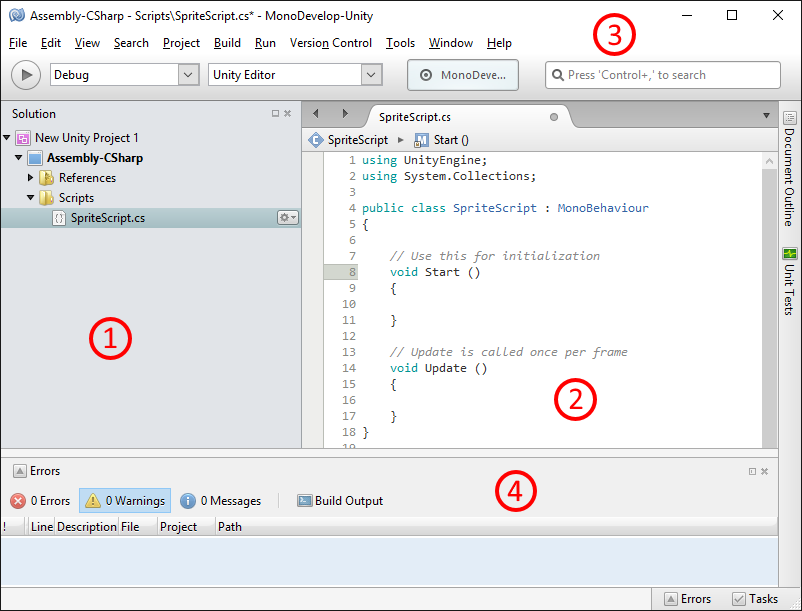The height and width of the screenshot is (611, 802).
Task: Click the scroll up arrow in the editor
Action: (x=769, y=162)
